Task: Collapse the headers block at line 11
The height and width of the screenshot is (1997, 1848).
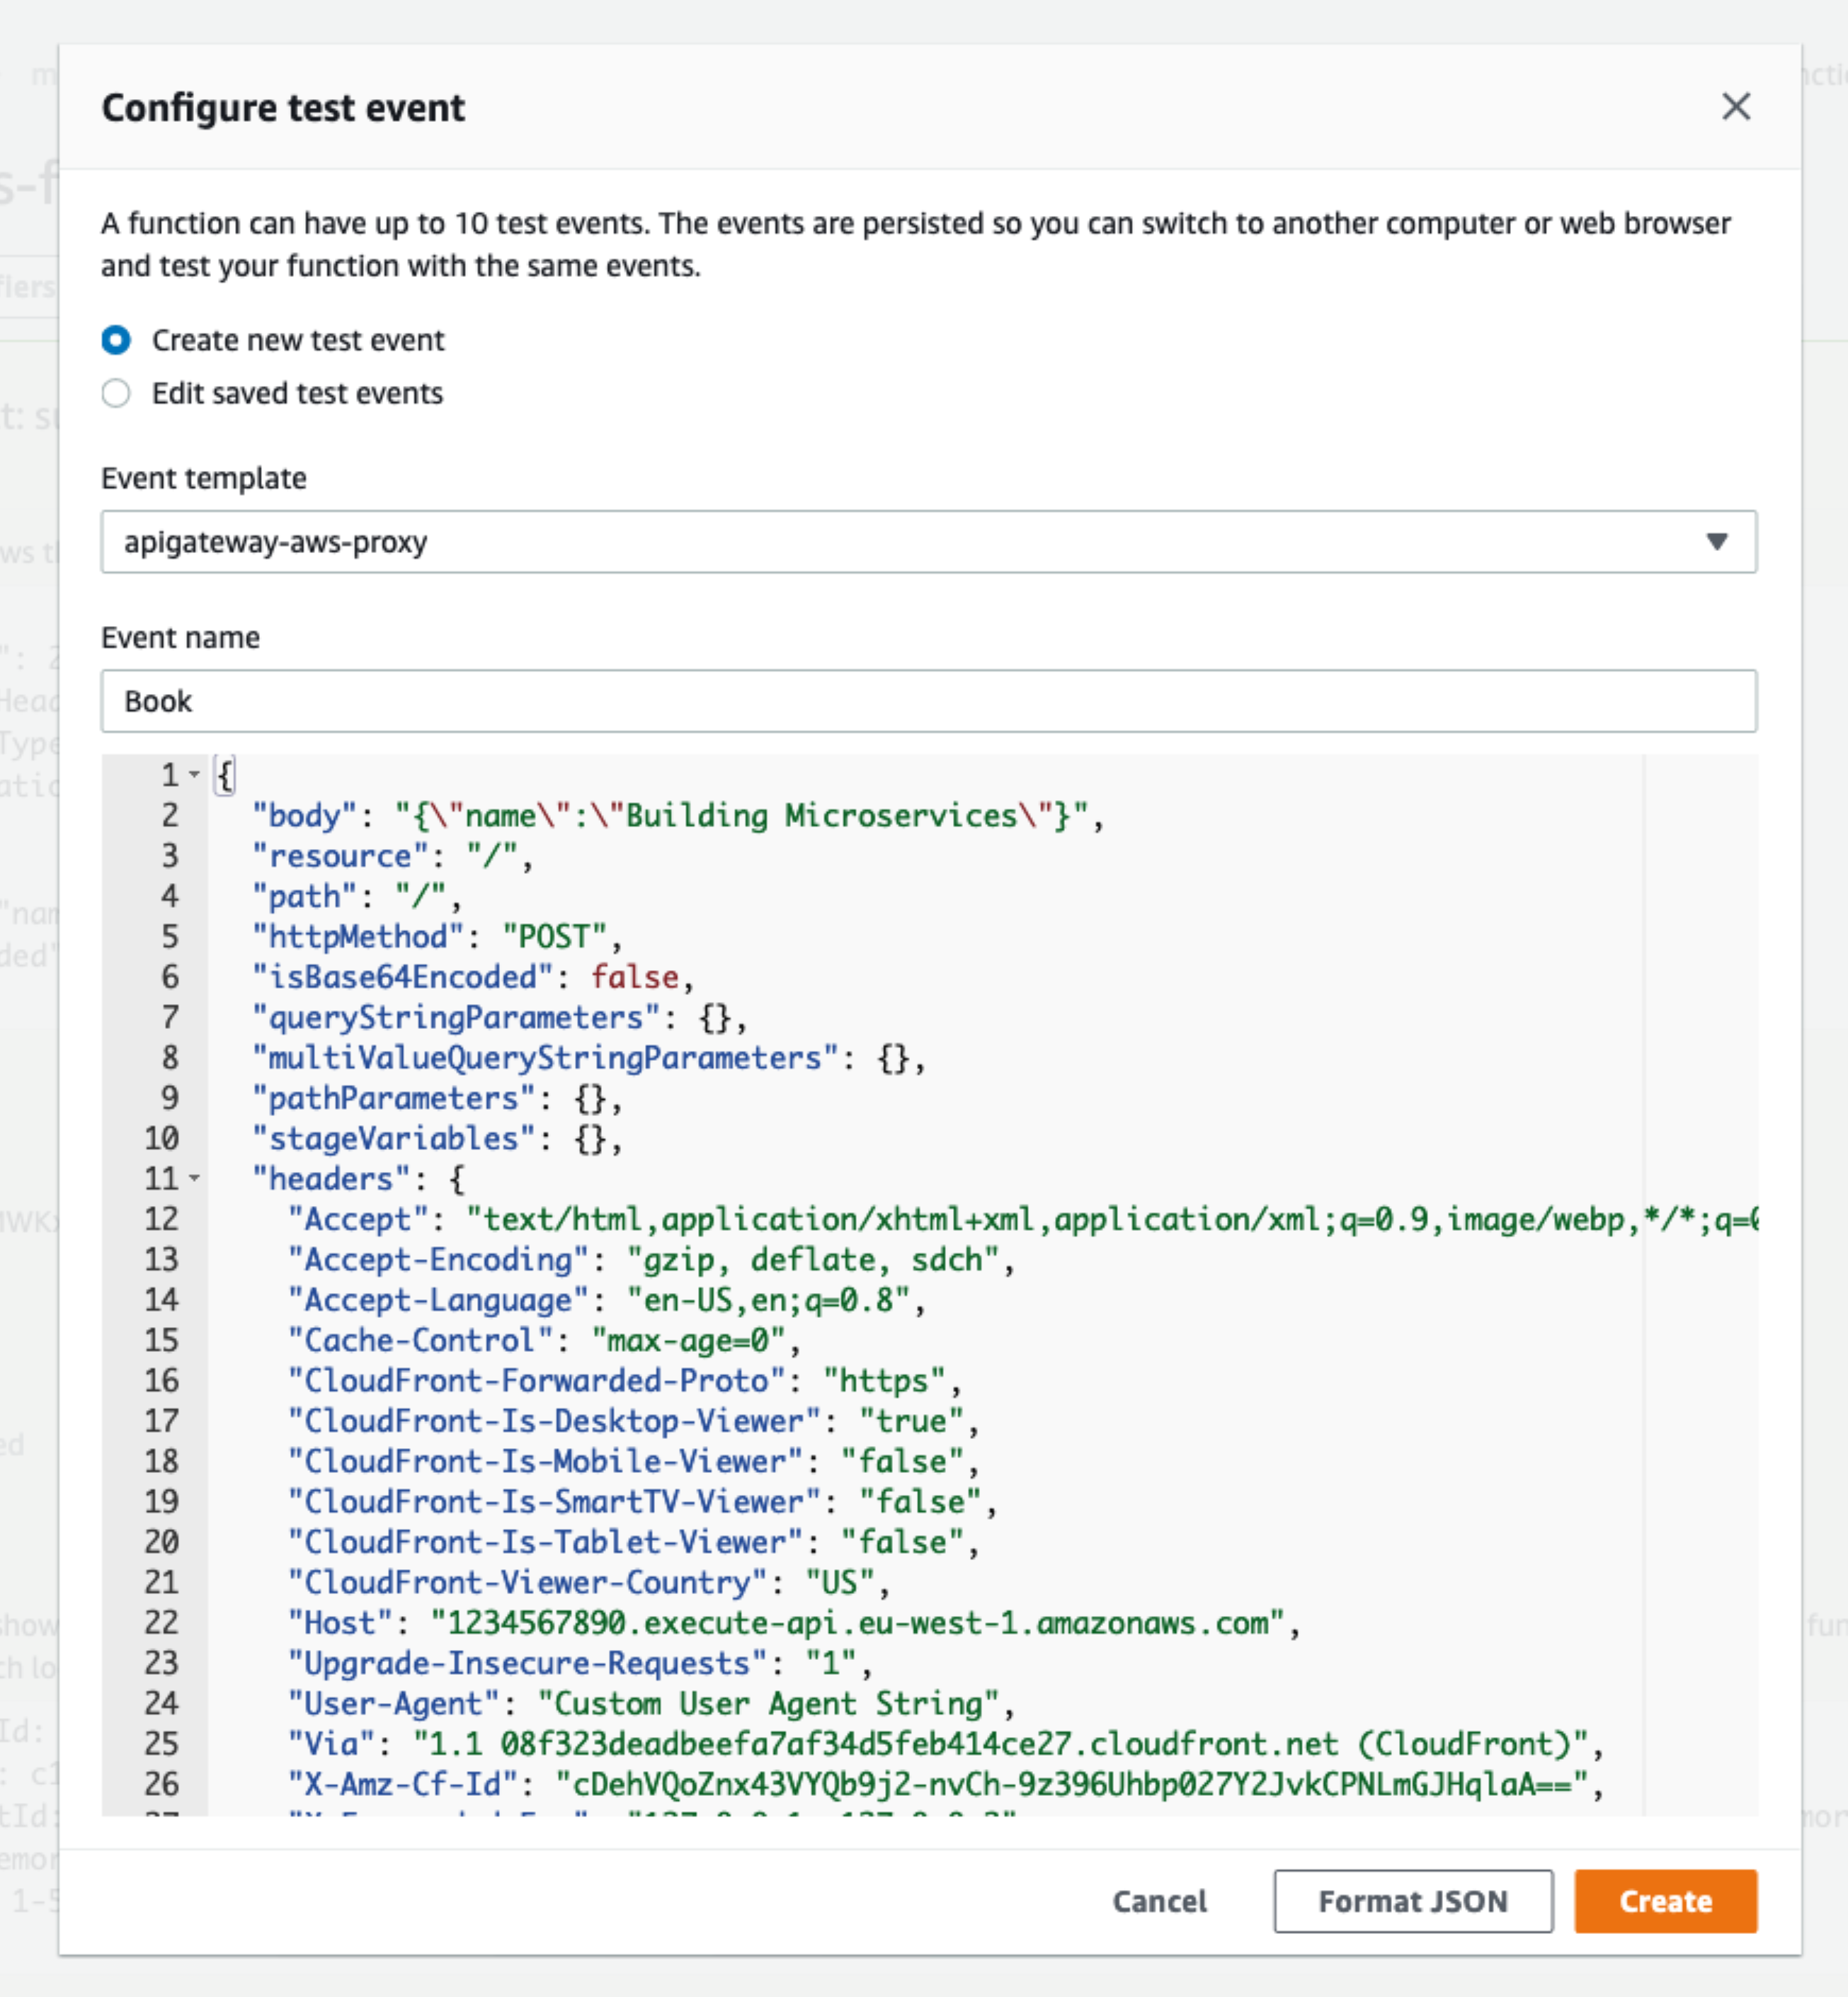Action: click(x=195, y=1178)
